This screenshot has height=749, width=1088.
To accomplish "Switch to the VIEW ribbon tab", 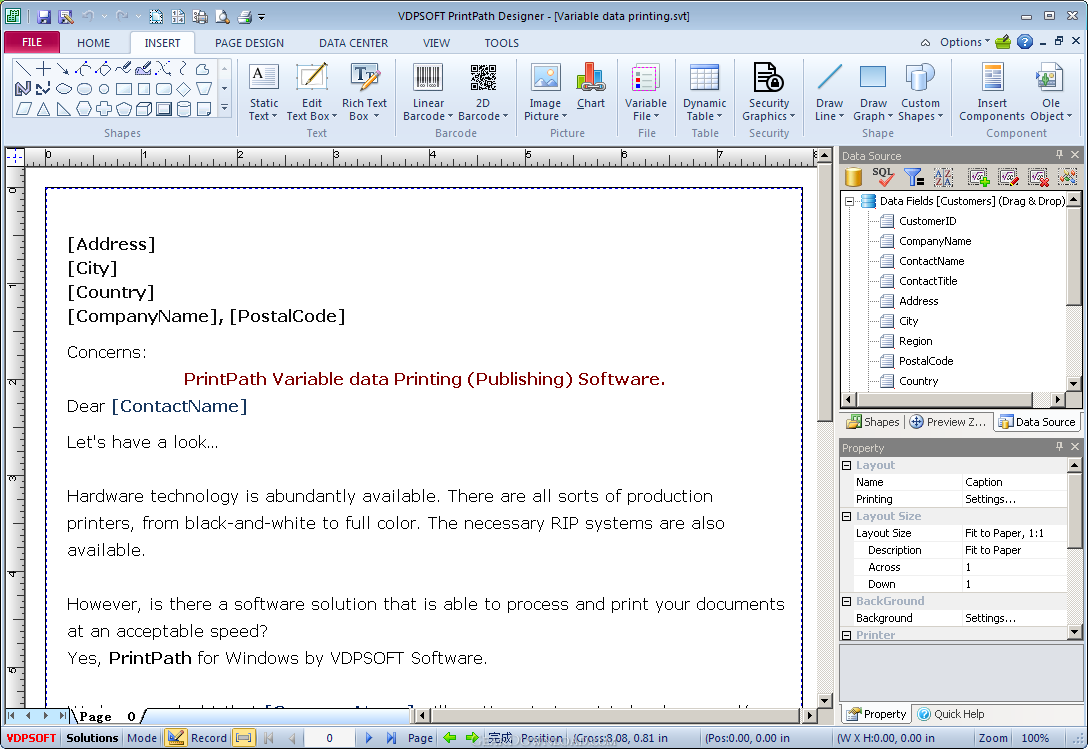I will pyautogui.click(x=436, y=43).
